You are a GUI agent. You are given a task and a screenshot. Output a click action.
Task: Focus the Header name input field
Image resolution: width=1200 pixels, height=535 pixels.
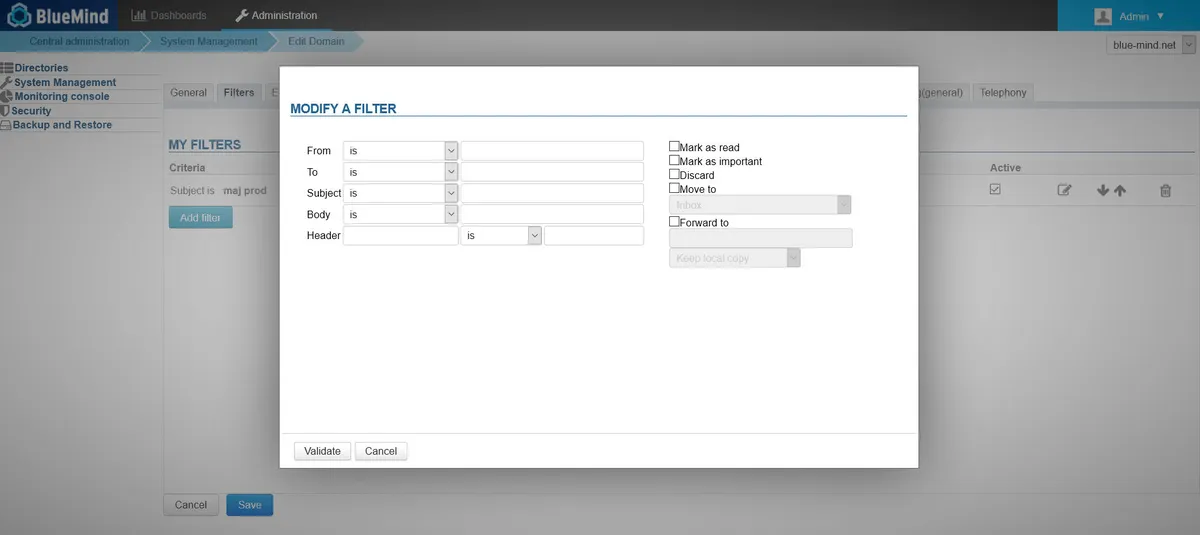click(401, 235)
